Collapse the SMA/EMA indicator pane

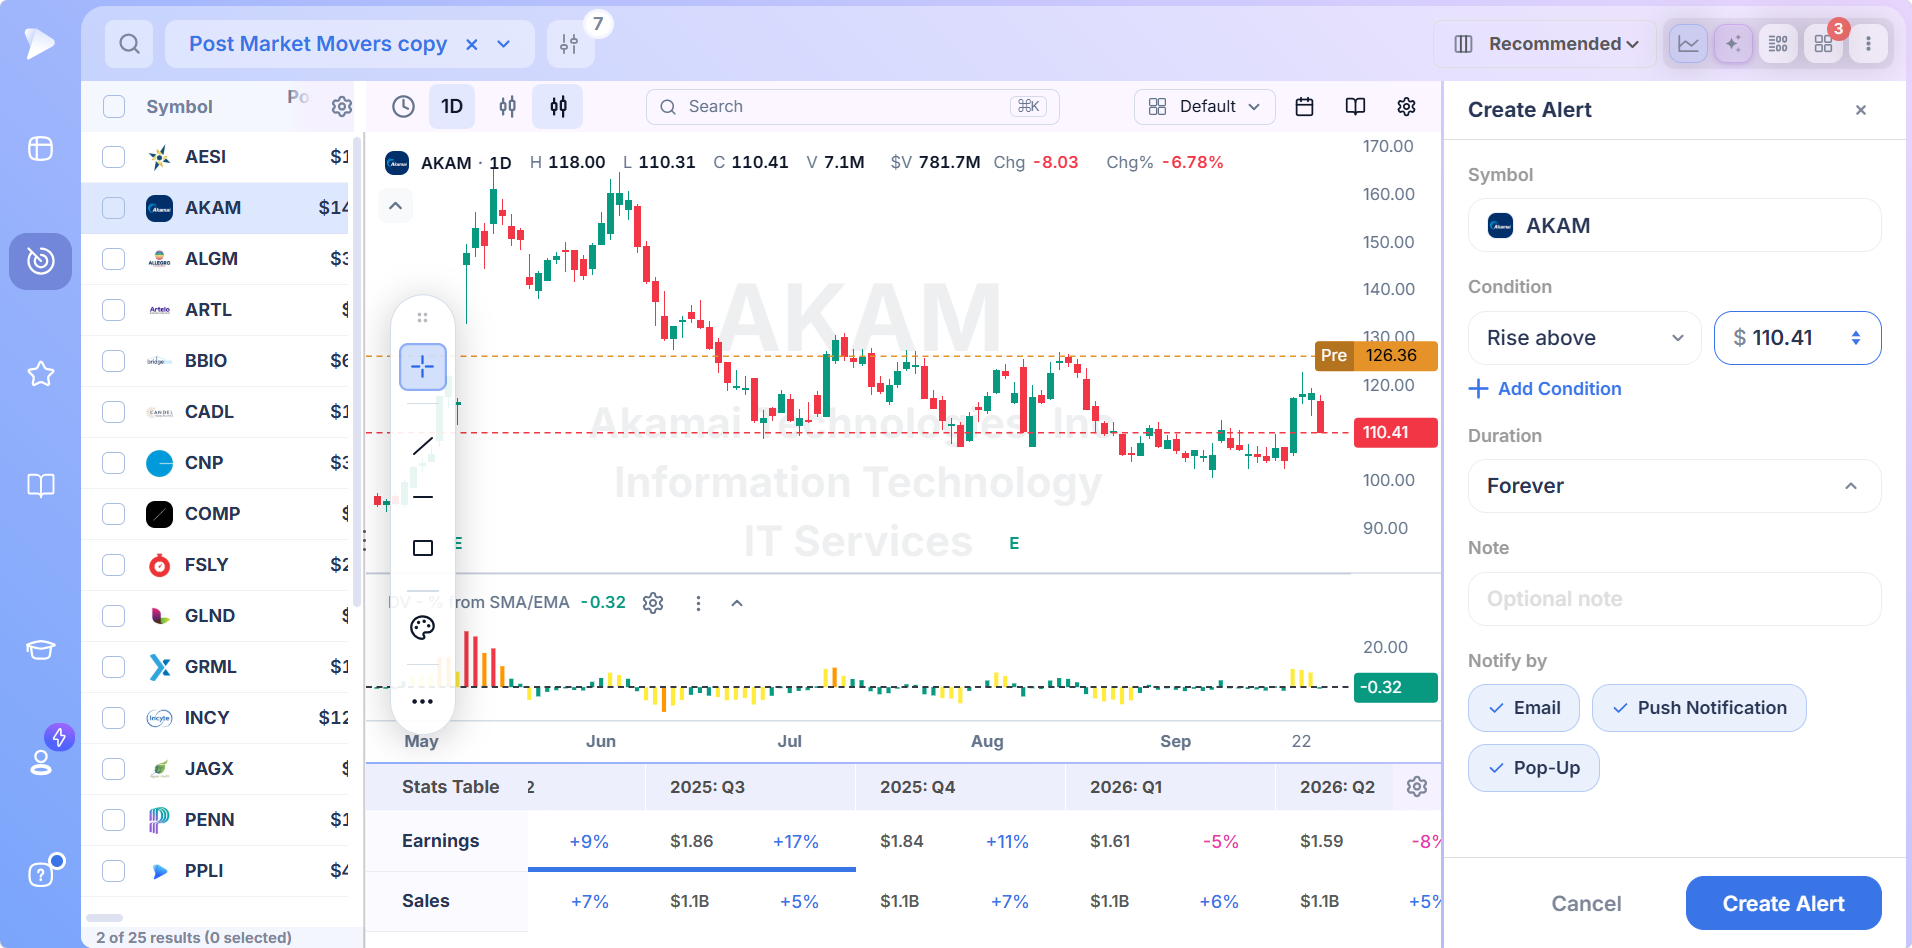pos(737,603)
